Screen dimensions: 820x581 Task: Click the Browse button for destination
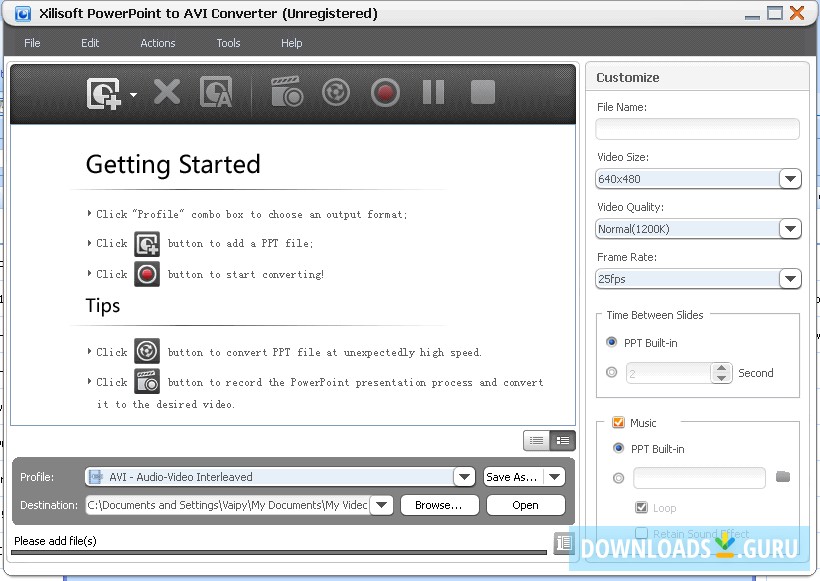coord(439,505)
